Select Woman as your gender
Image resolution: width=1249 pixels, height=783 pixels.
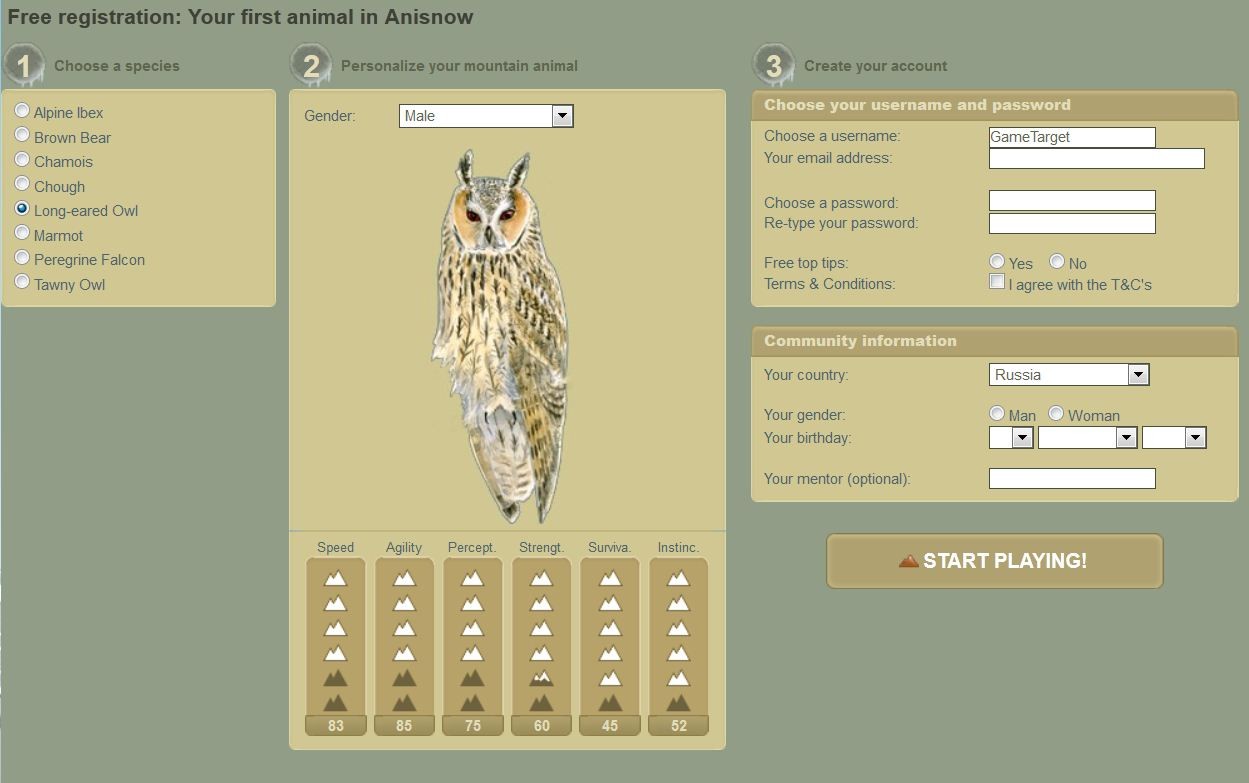tap(1057, 413)
